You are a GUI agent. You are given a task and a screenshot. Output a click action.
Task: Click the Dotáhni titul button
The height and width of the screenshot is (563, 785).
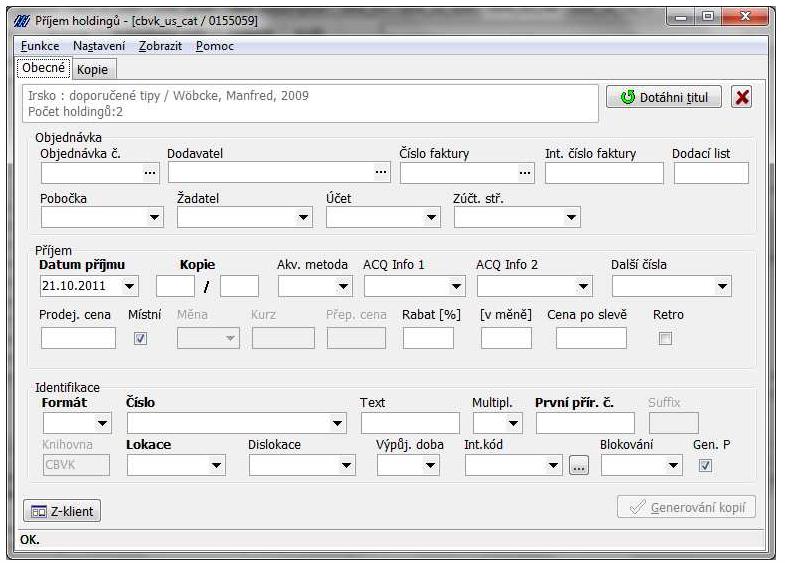tap(664, 97)
